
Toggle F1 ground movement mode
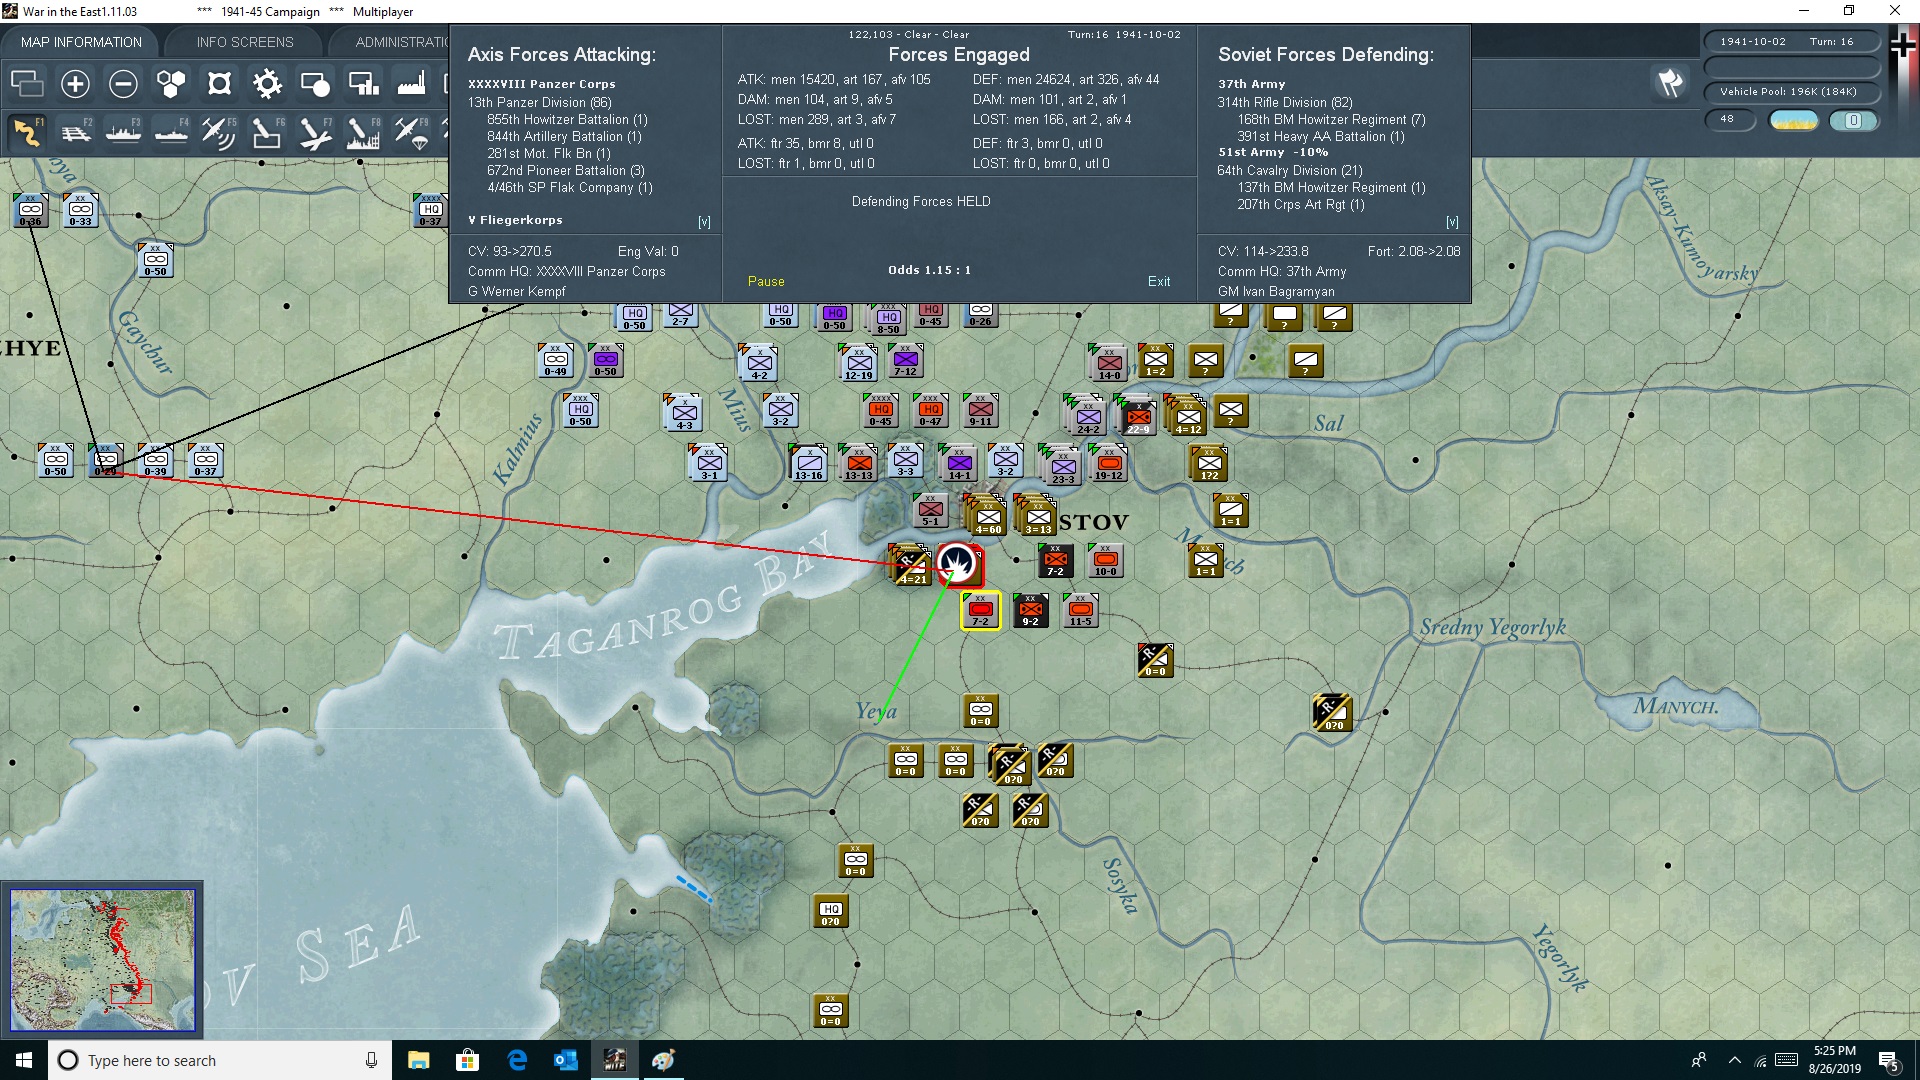tap(27, 133)
